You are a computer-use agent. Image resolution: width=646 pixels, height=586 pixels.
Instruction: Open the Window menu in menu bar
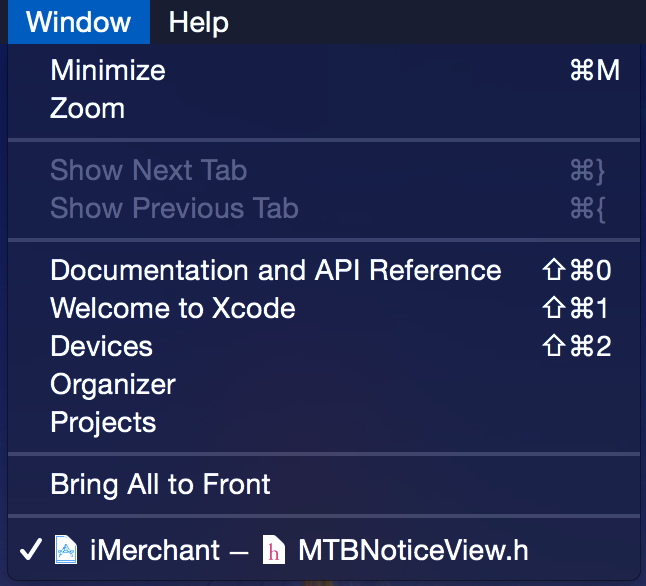(78, 22)
